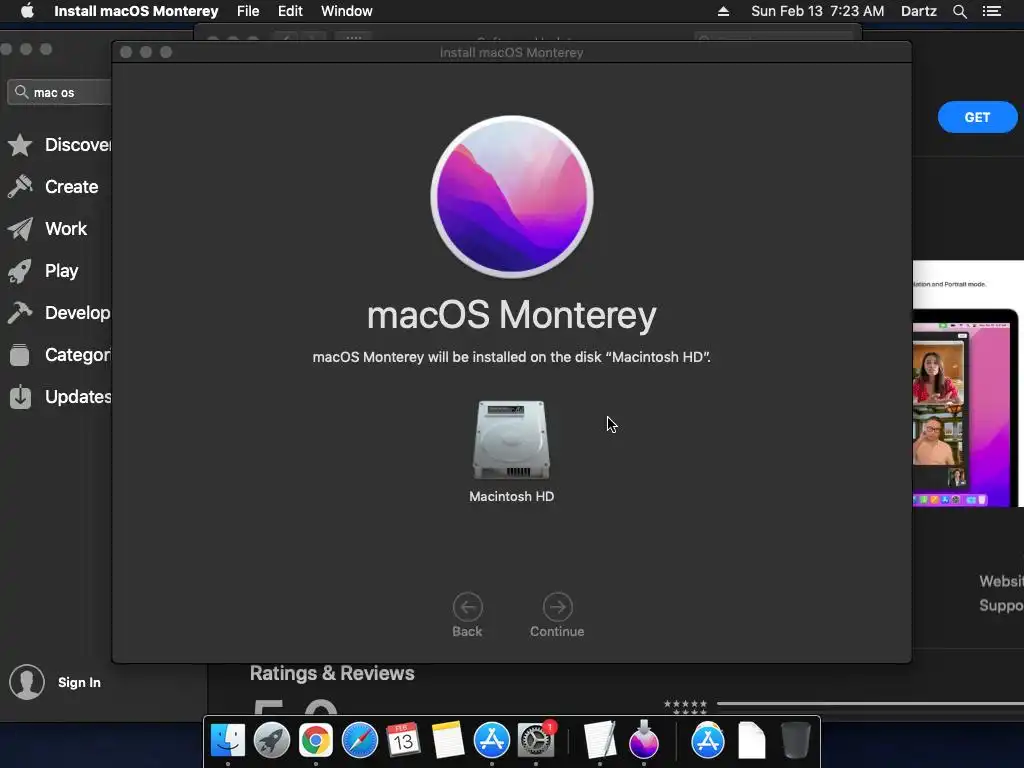1024x768 pixels.
Task: Open Updates in App Store sidebar
Action: click(x=59, y=396)
